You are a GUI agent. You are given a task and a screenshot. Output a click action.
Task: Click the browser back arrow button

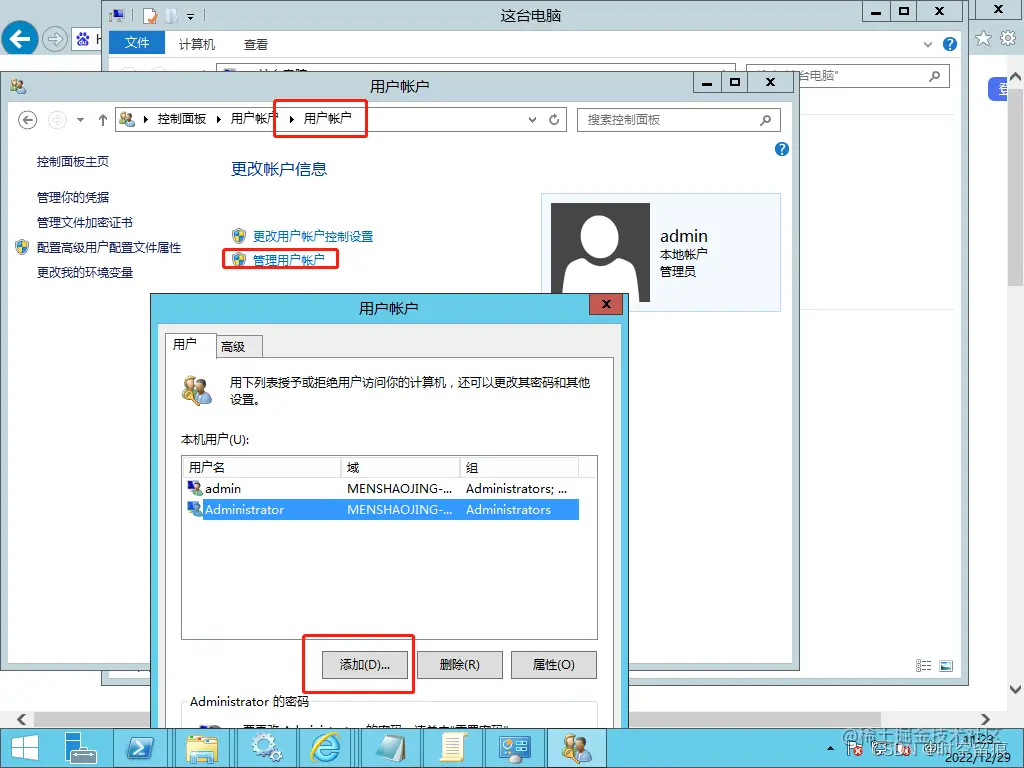tap(20, 39)
